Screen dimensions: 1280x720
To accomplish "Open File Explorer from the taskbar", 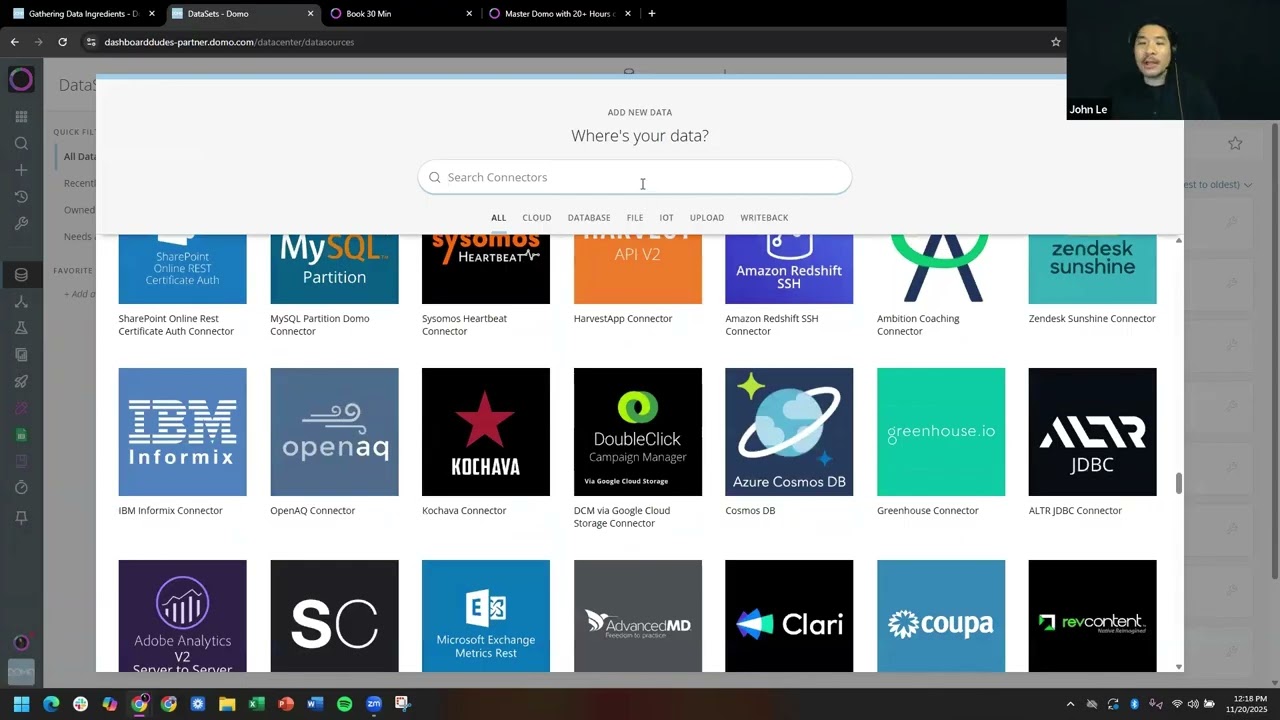I will [227, 704].
